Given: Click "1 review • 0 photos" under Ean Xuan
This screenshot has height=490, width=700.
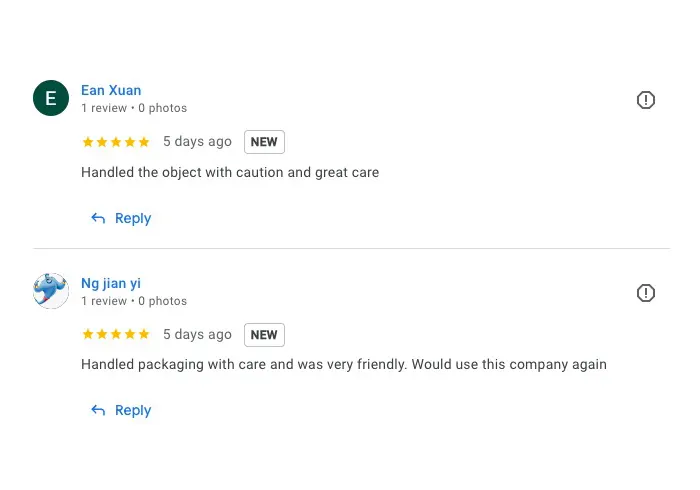Looking at the screenshot, I should point(134,108).
